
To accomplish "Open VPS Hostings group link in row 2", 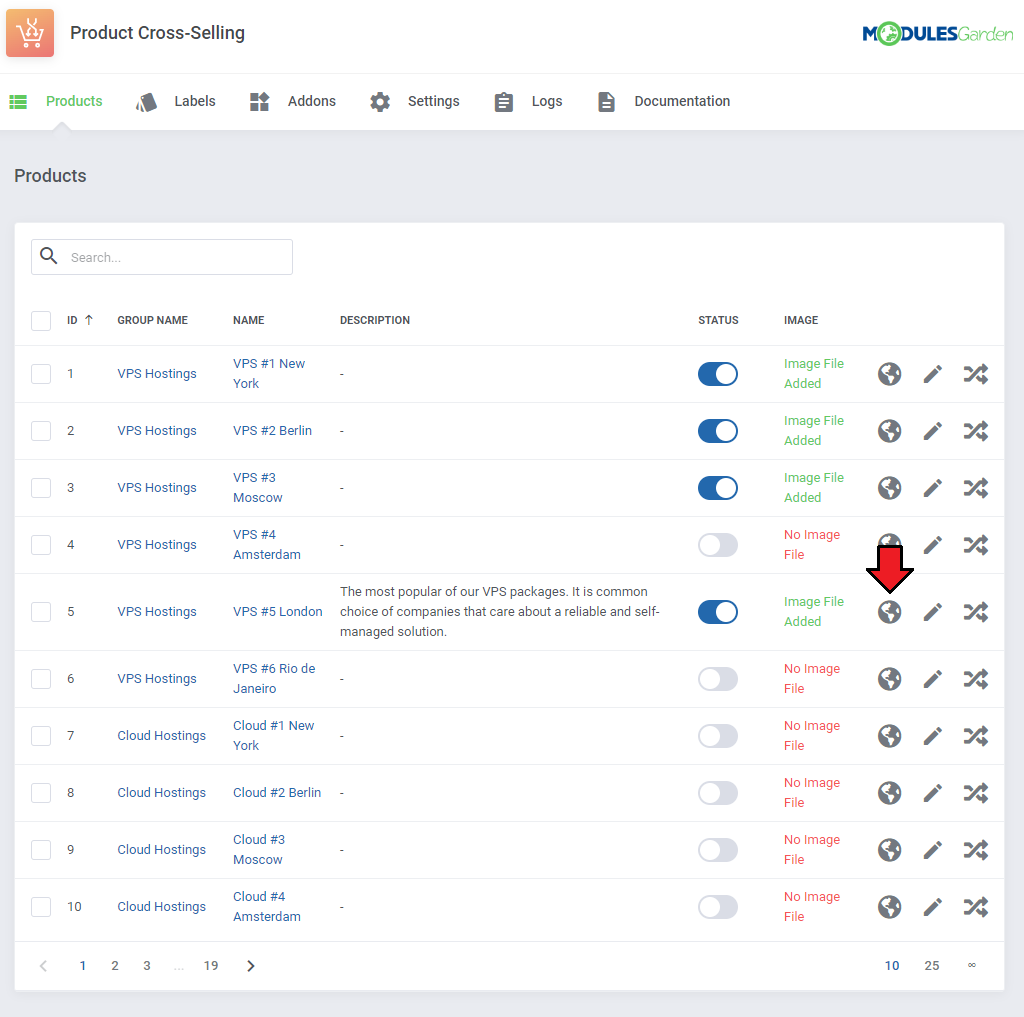I will [157, 430].
